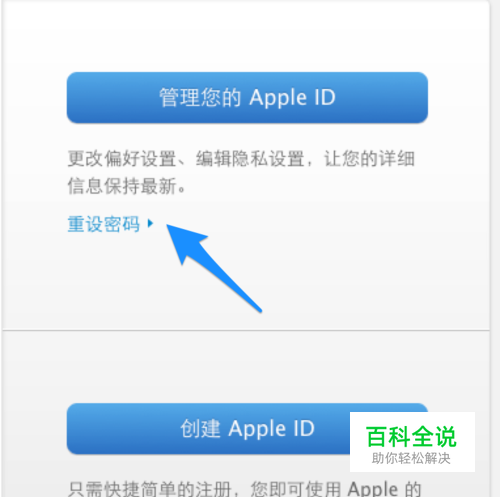This screenshot has height=497, width=500.
Task: Click the word 管理您的 in top button
Action: (x=200, y=97)
